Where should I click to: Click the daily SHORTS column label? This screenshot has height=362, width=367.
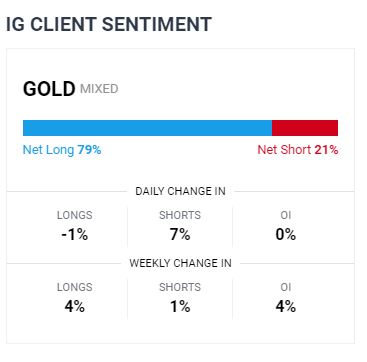click(x=180, y=215)
